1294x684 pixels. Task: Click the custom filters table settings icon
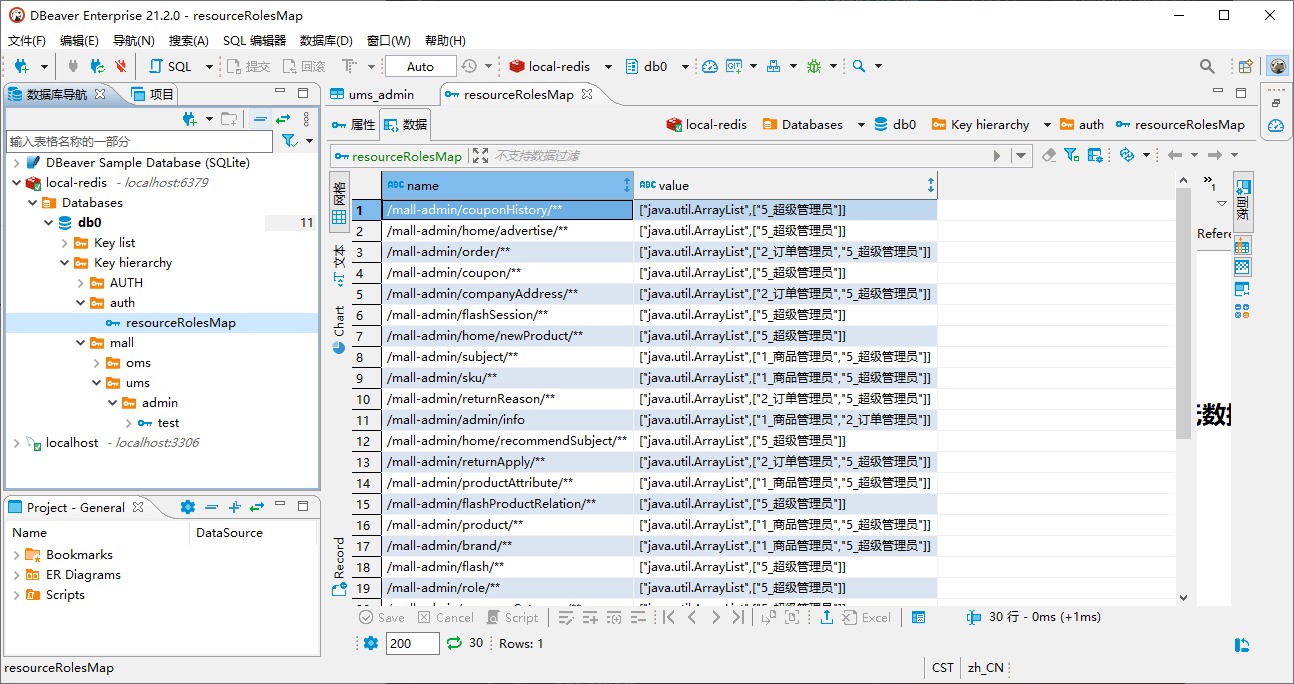tap(1095, 155)
